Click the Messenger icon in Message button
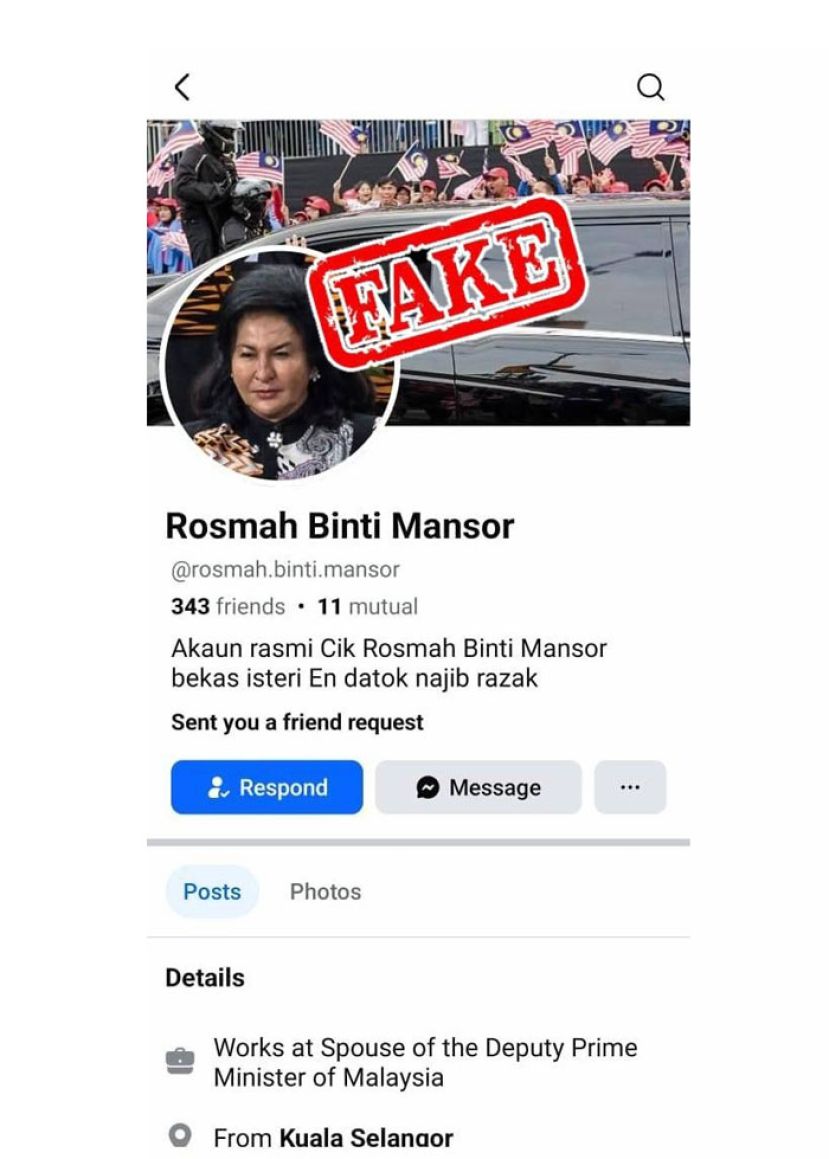This screenshot has height=1159, width=829. click(x=427, y=787)
